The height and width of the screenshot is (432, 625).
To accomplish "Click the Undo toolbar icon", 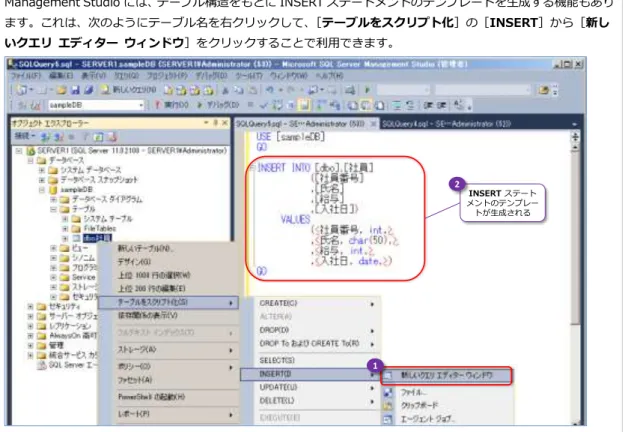I will click(x=270, y=90).
